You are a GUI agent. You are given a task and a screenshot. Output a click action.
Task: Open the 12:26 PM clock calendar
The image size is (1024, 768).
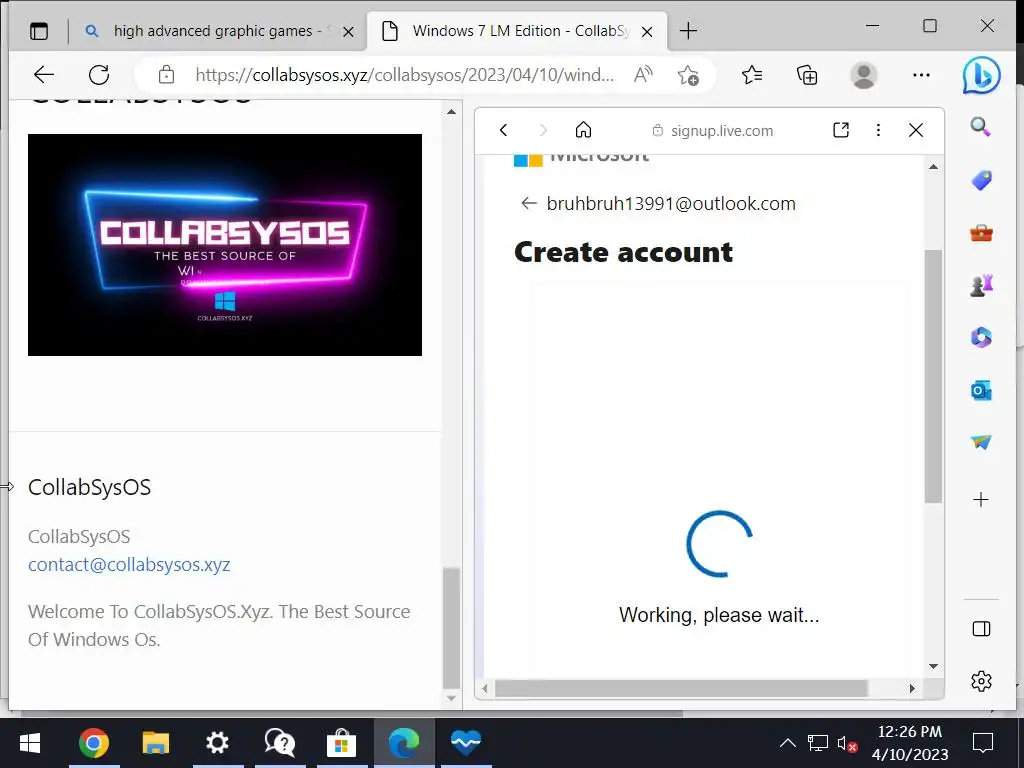(x=910, y=743)
